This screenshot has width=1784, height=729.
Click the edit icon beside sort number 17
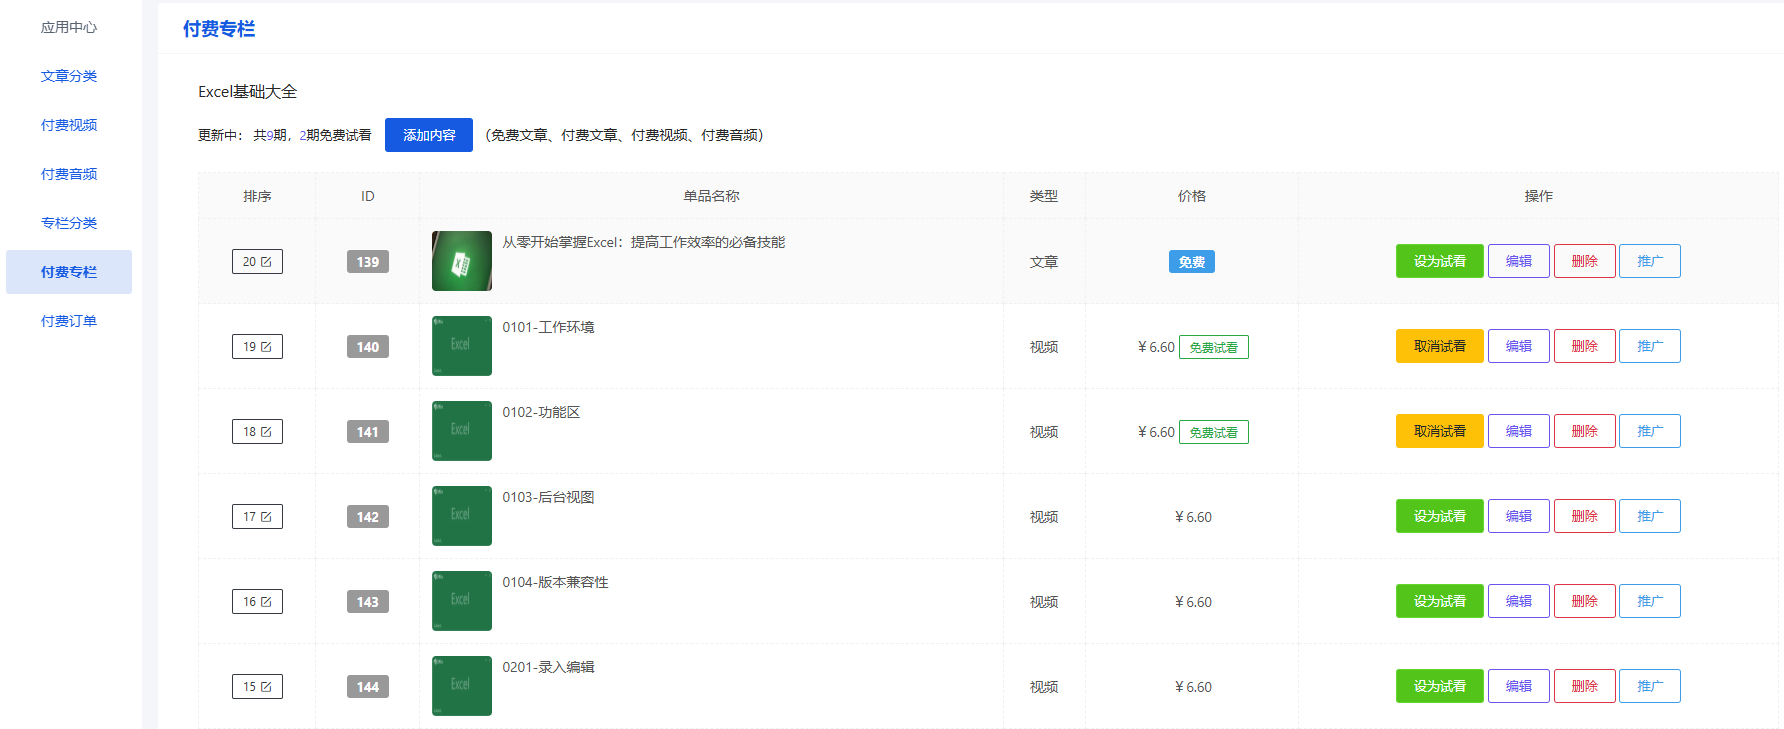click(266, 517)
